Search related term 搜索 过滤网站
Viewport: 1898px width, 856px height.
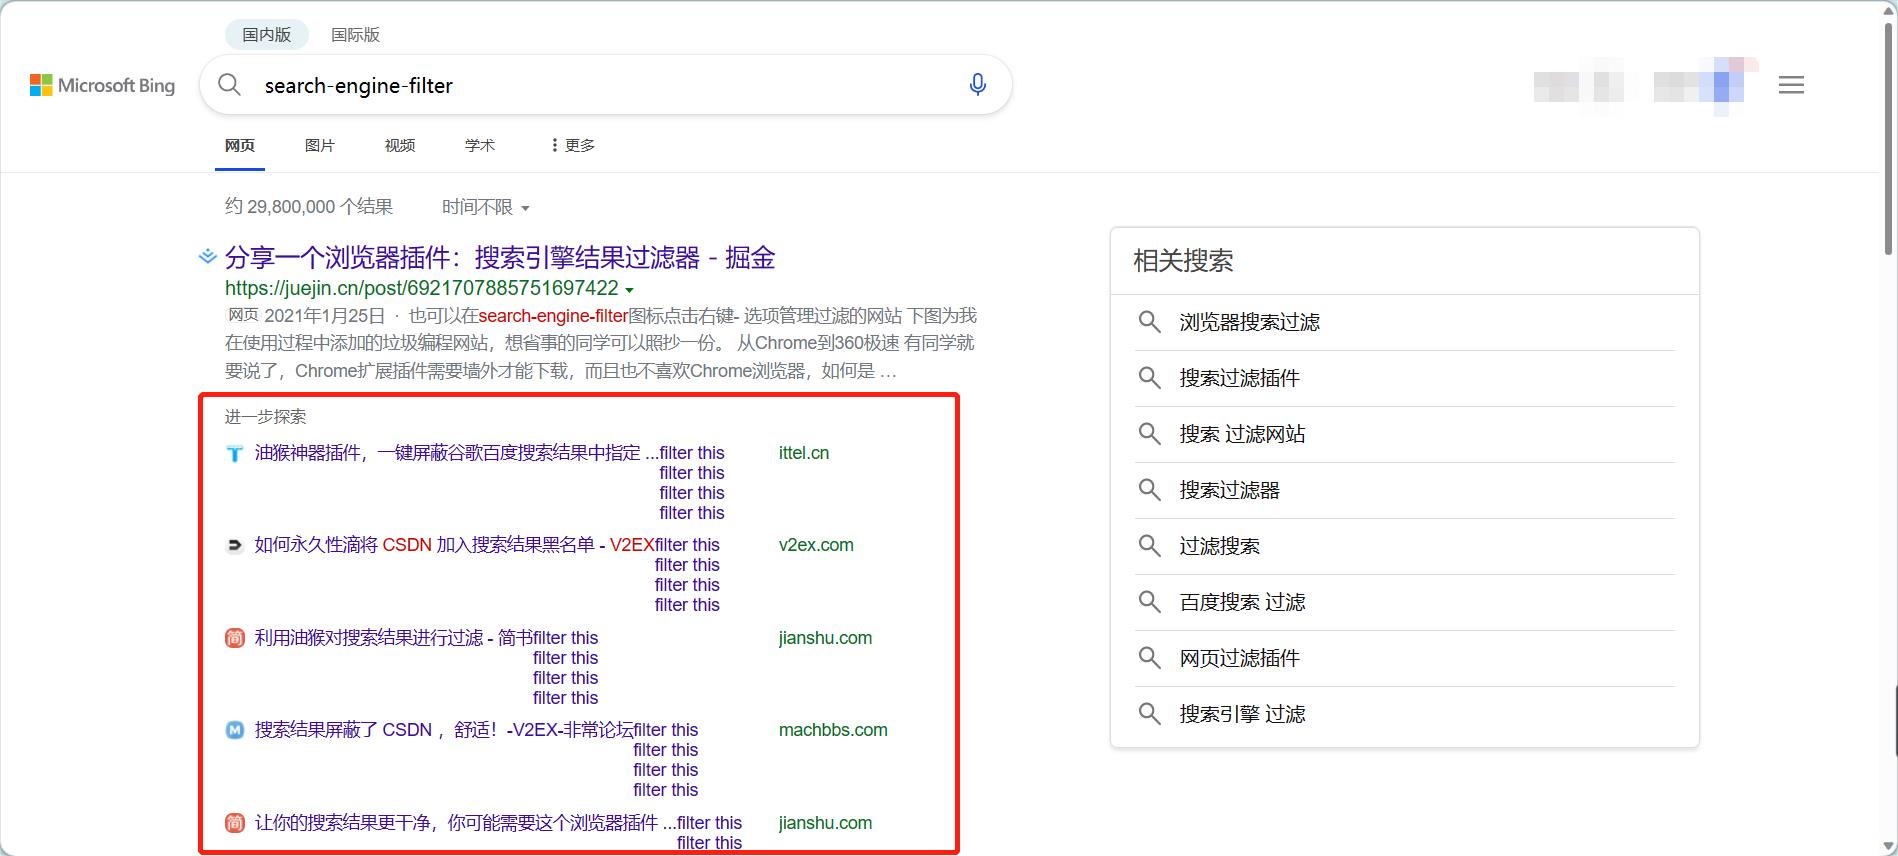coord(1242,434)
